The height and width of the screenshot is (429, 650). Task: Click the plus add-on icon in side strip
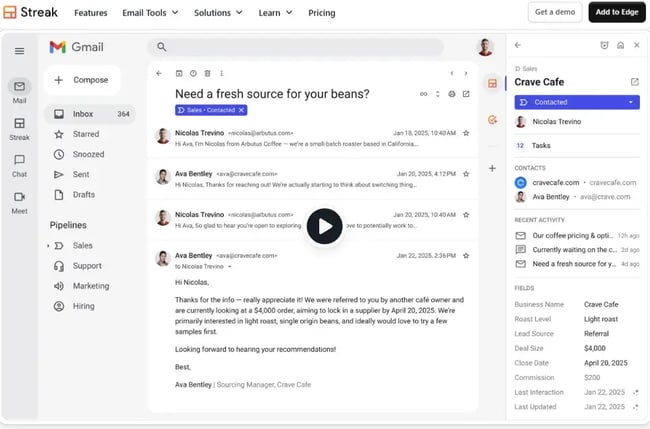pyautogui.click(x=492, y=168)
